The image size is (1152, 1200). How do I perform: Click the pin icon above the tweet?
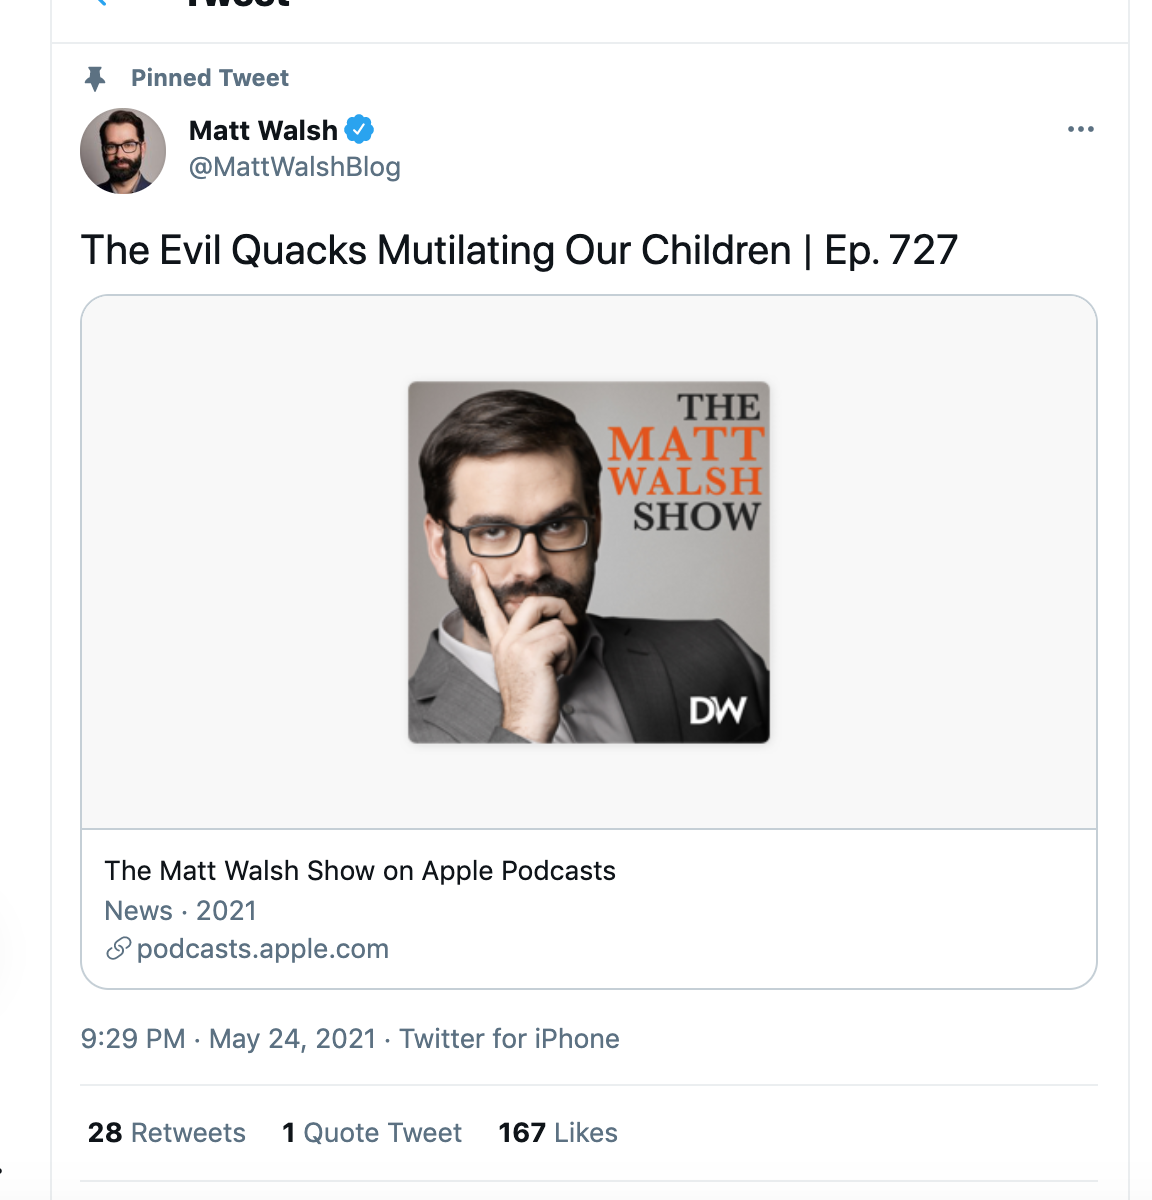click(x=95, y=78)
